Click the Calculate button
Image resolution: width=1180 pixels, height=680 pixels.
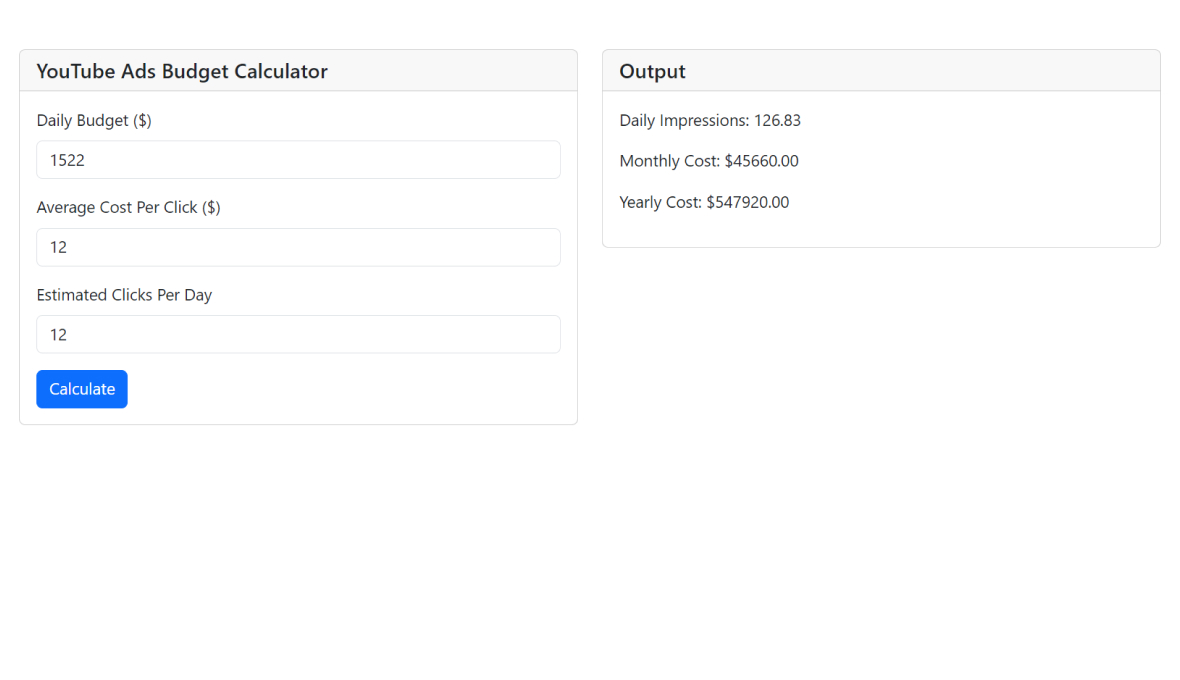[x=82, y=389]
